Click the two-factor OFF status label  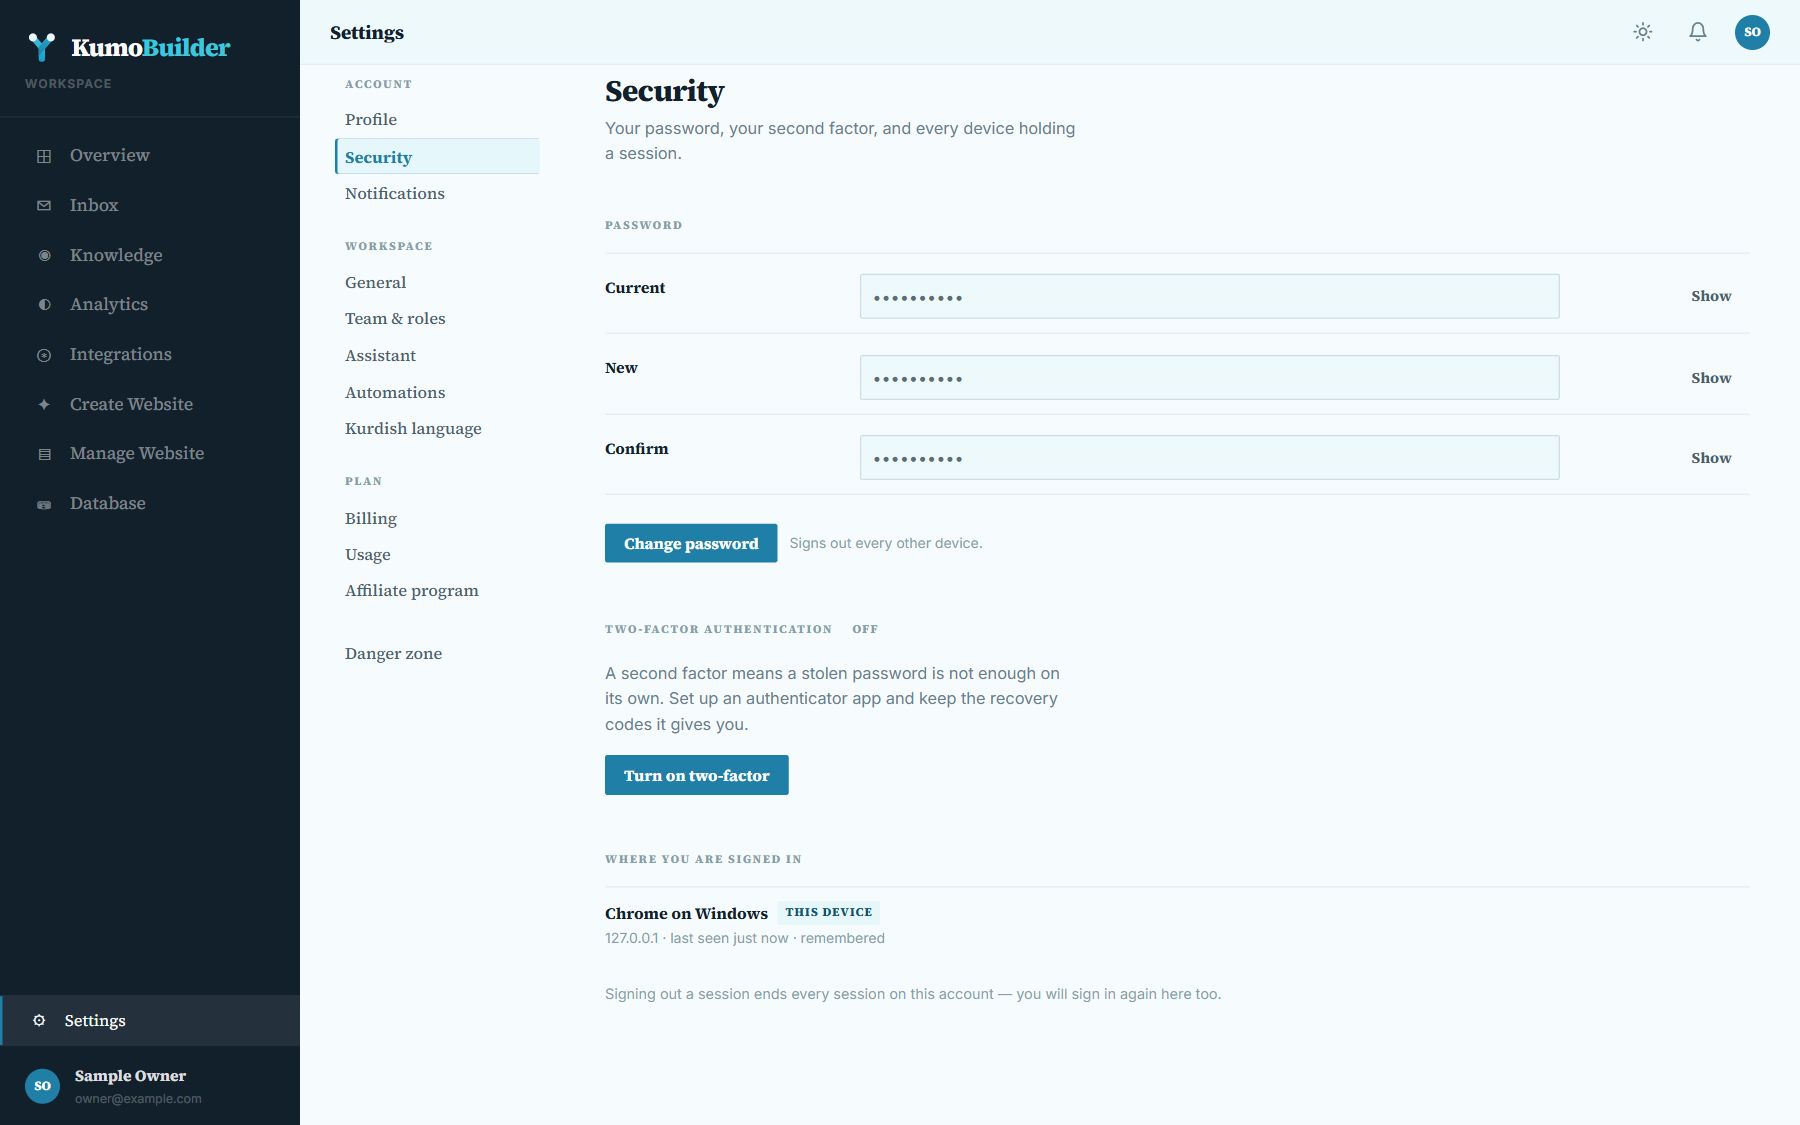click(865, 630)
